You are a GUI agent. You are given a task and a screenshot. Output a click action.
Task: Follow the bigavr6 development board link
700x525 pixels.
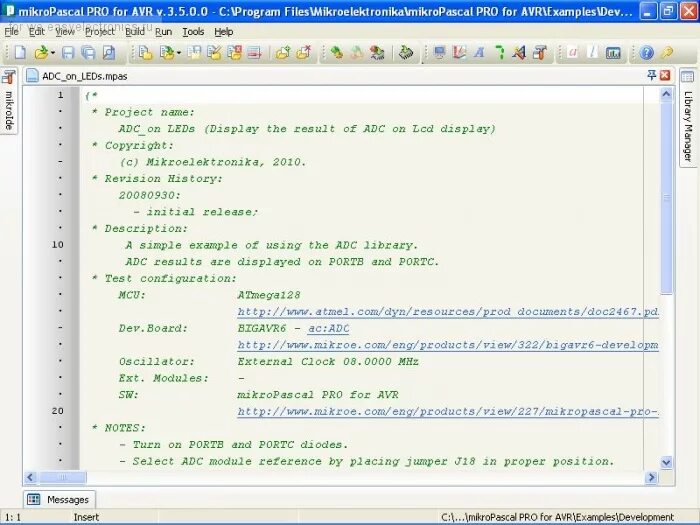tap(448, 345)
